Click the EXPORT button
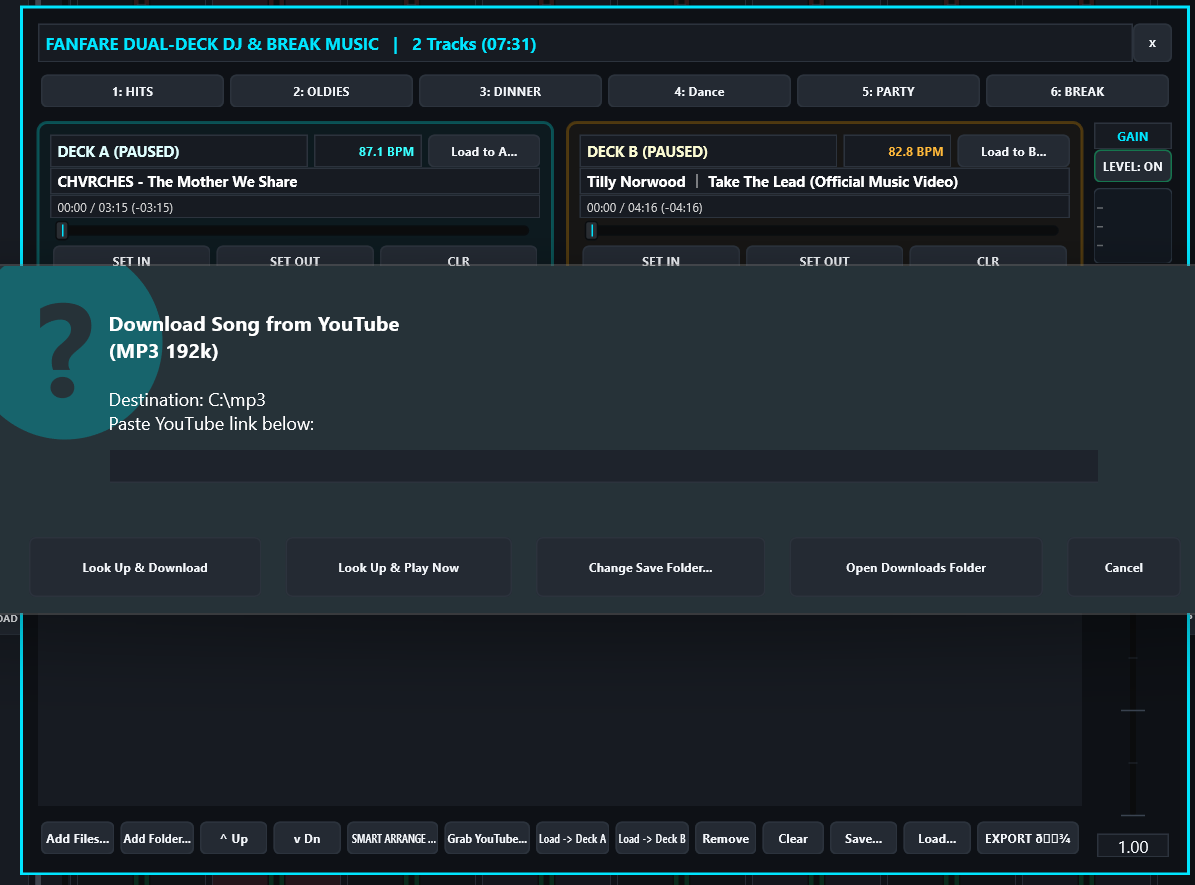The width and height of the screenshot is (1195, 885). pyautogui.click(x=1028, y=839)
